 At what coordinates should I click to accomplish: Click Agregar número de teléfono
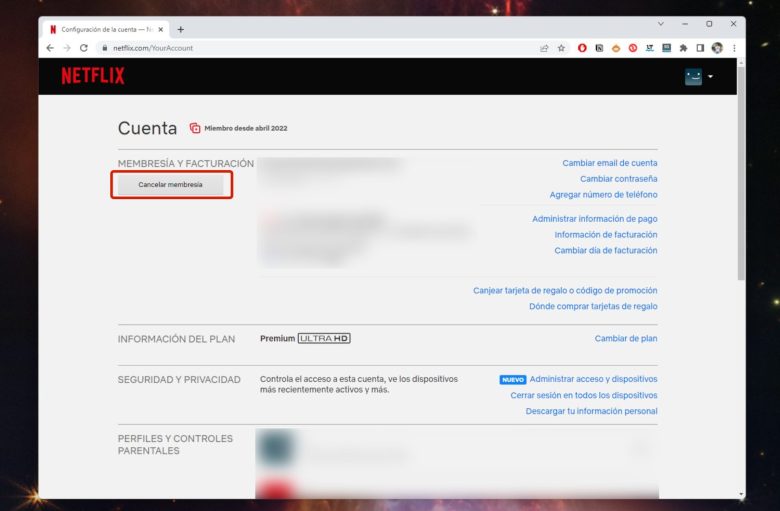coord(603,195)
